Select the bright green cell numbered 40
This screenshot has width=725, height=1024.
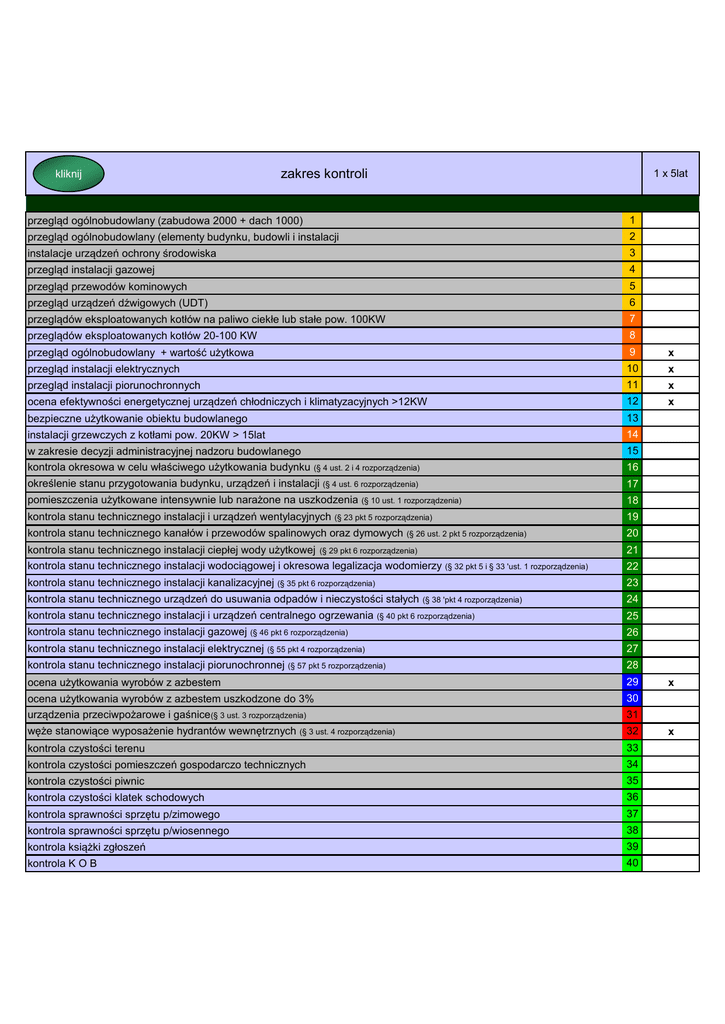632,863
